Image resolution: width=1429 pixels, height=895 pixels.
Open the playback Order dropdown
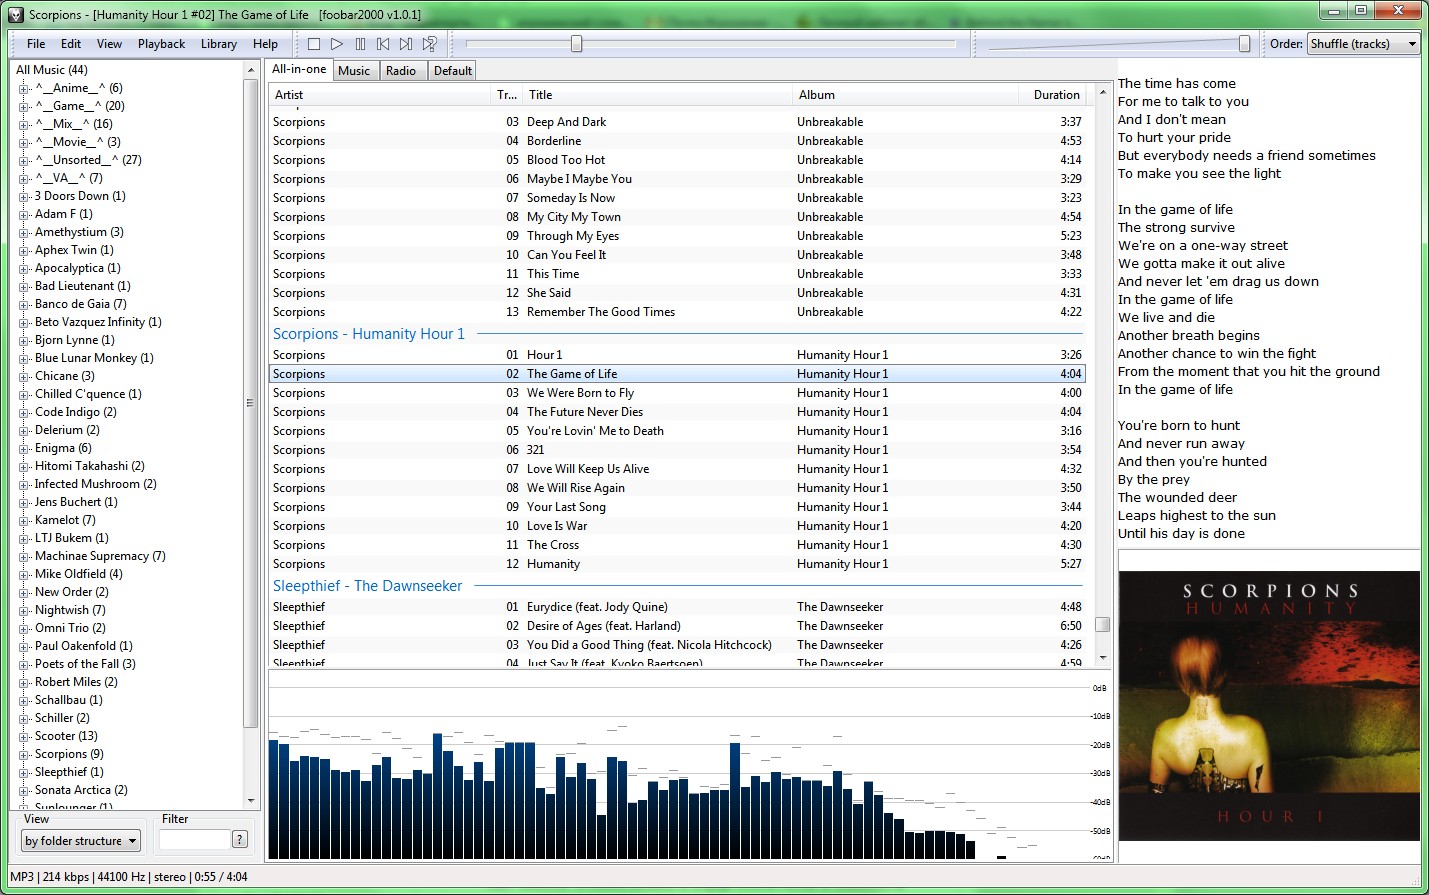point(1364,44)
